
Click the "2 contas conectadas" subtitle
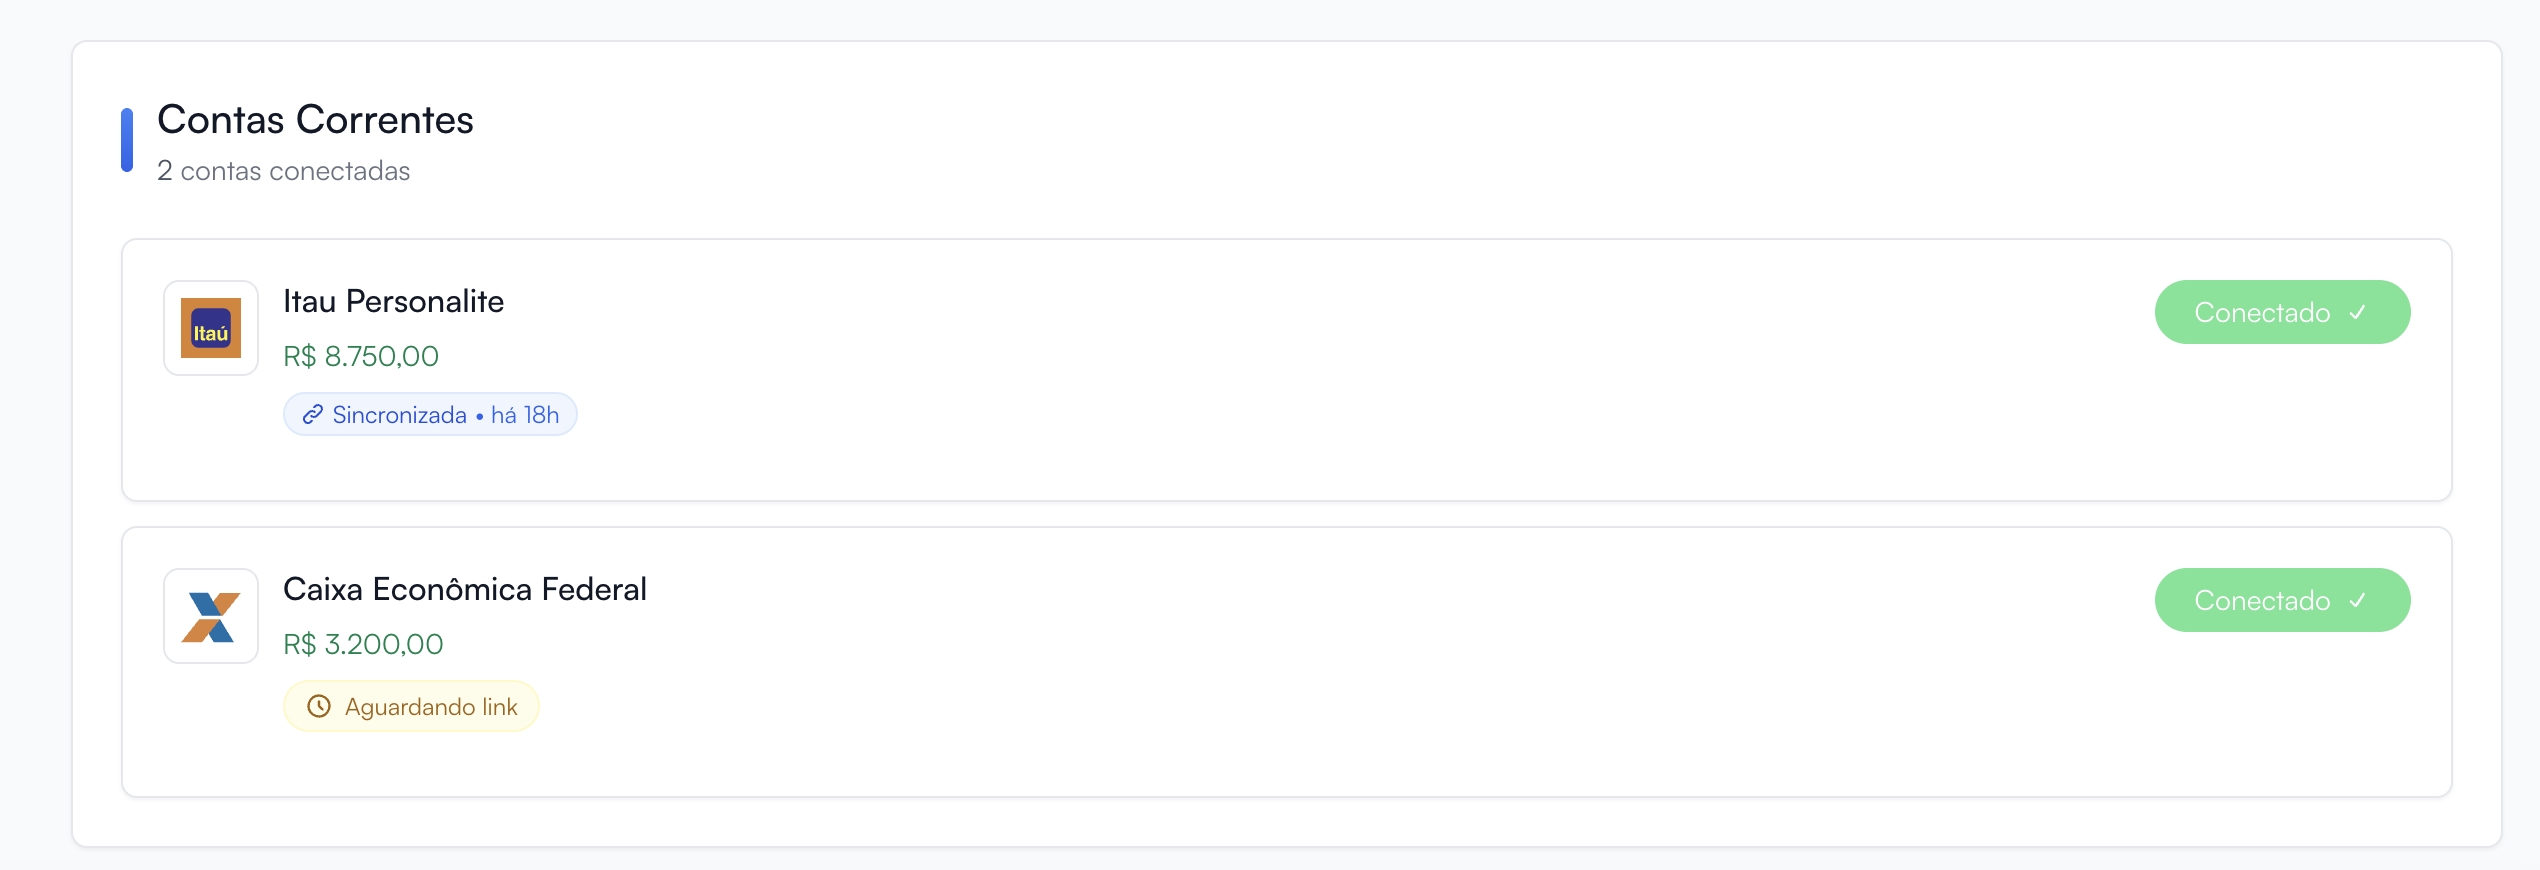(283, 172)
